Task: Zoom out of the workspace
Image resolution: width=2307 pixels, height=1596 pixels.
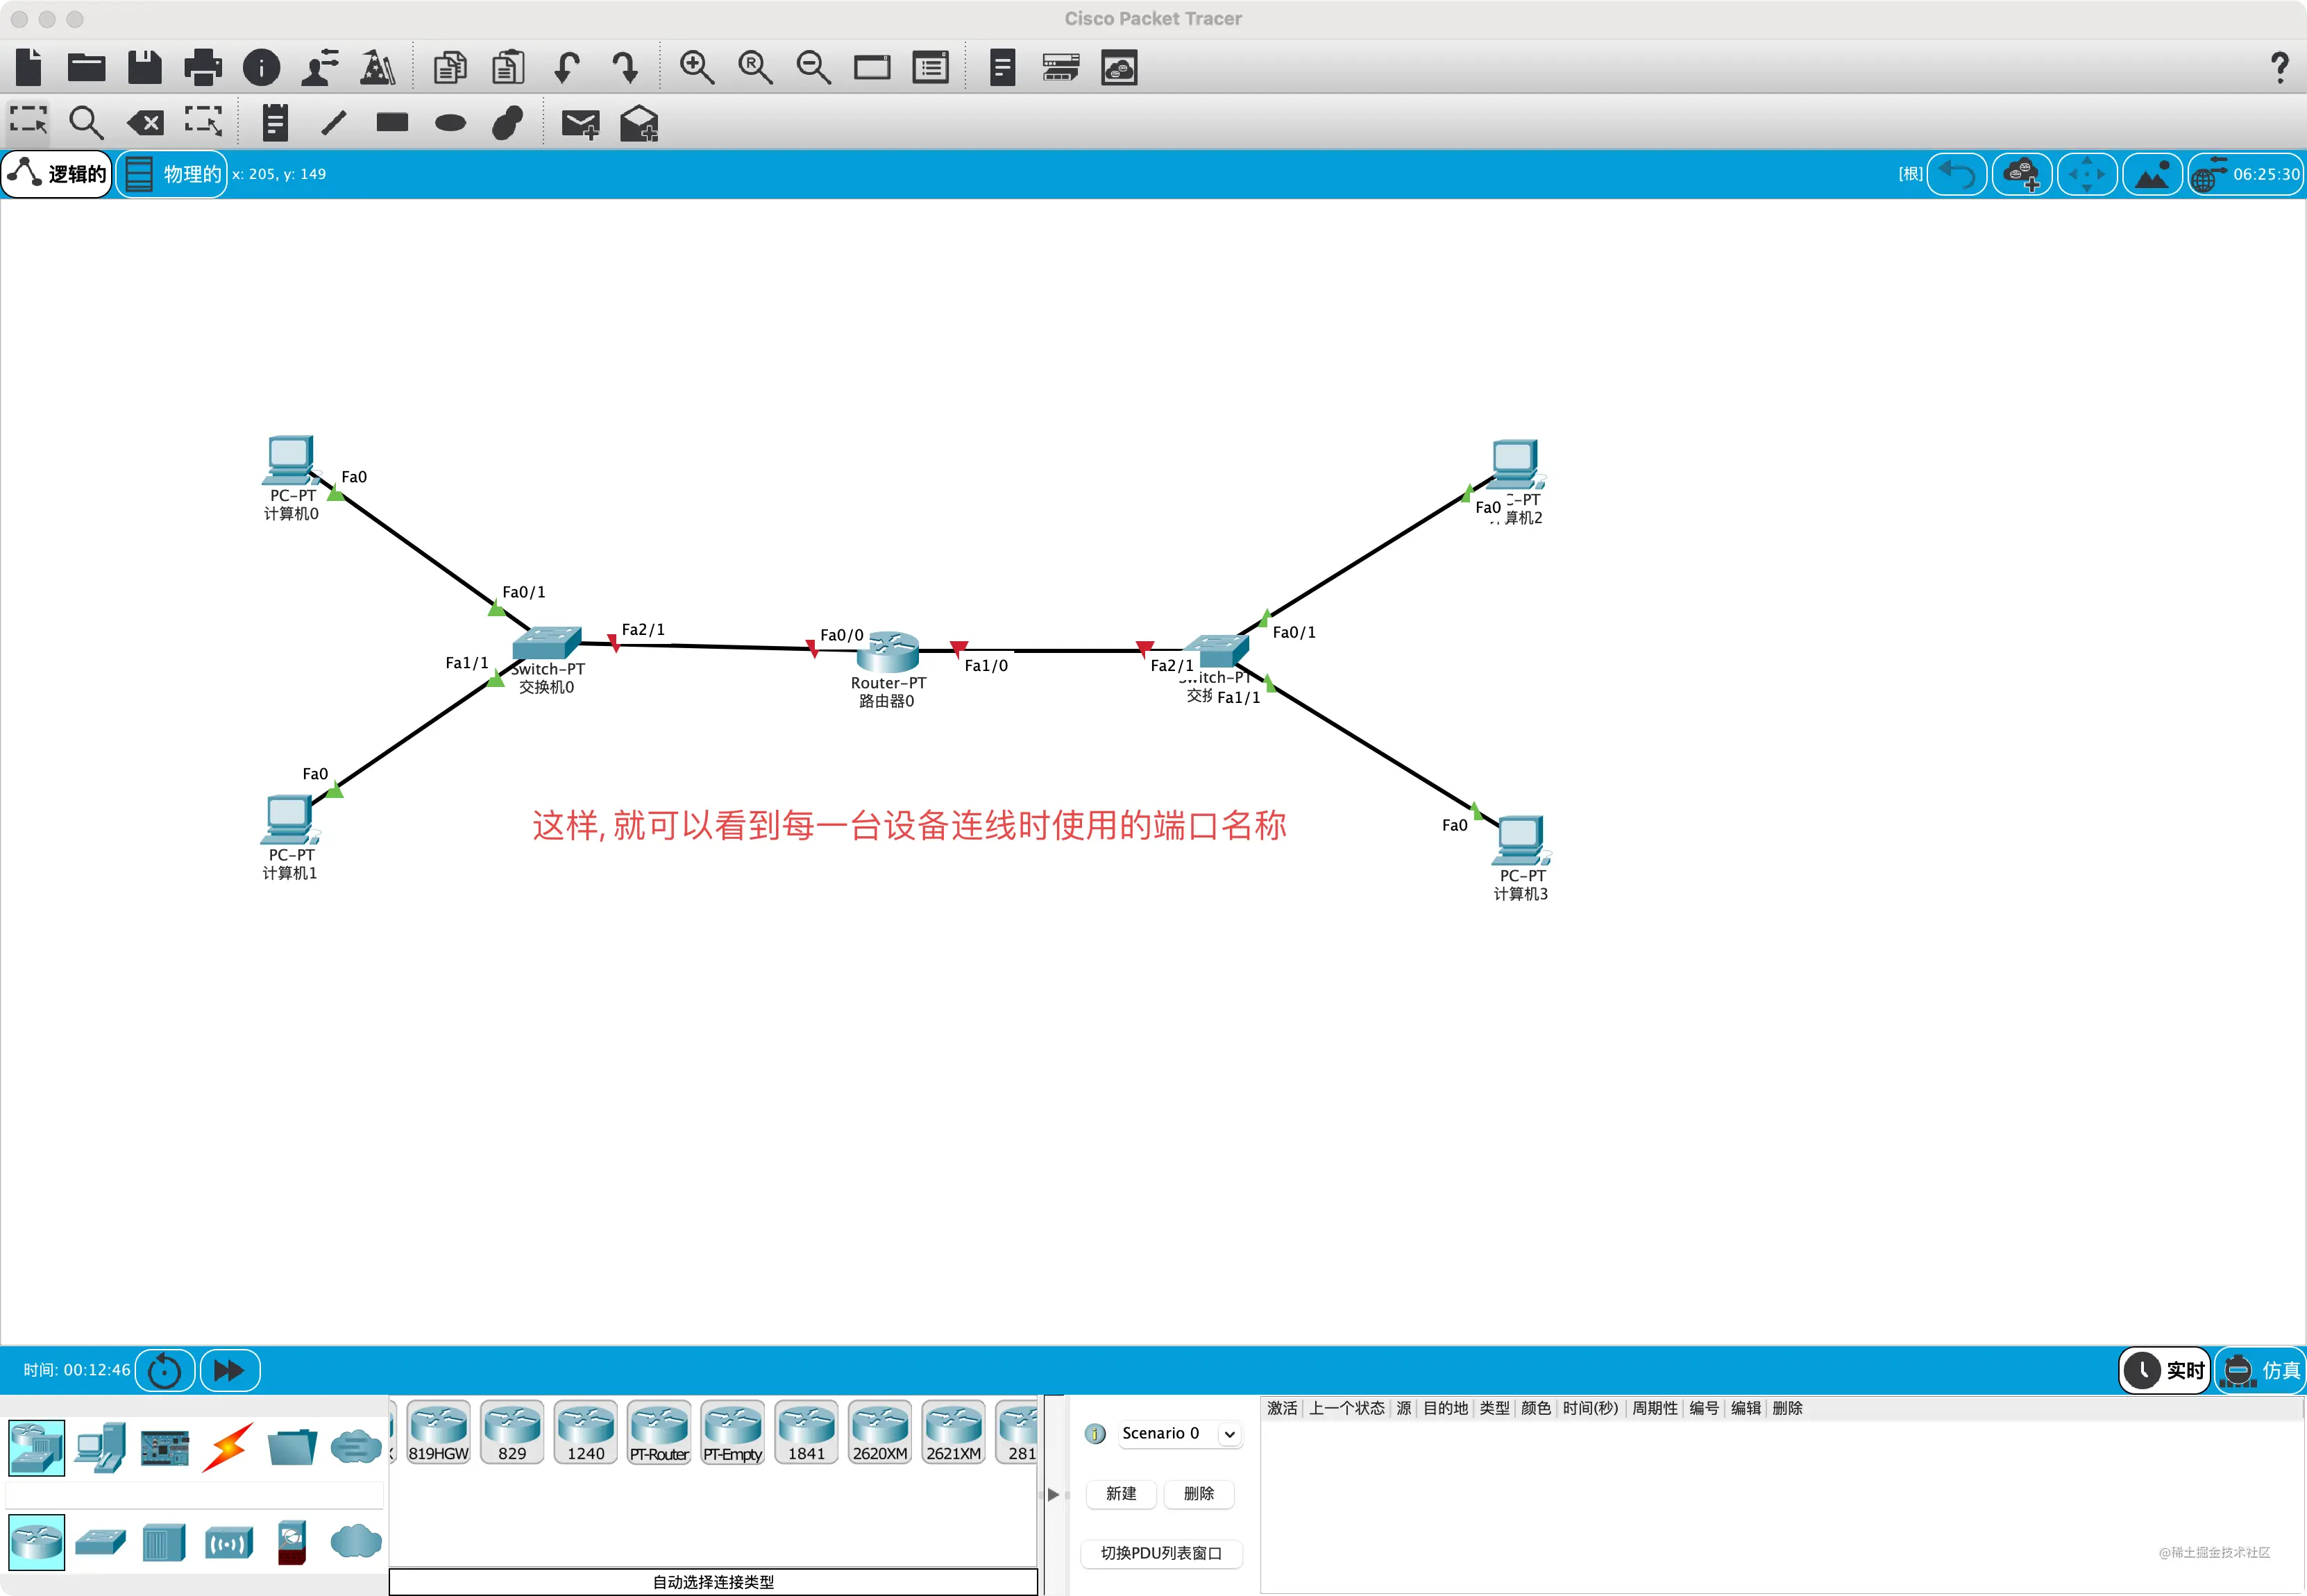Action: 813,67
